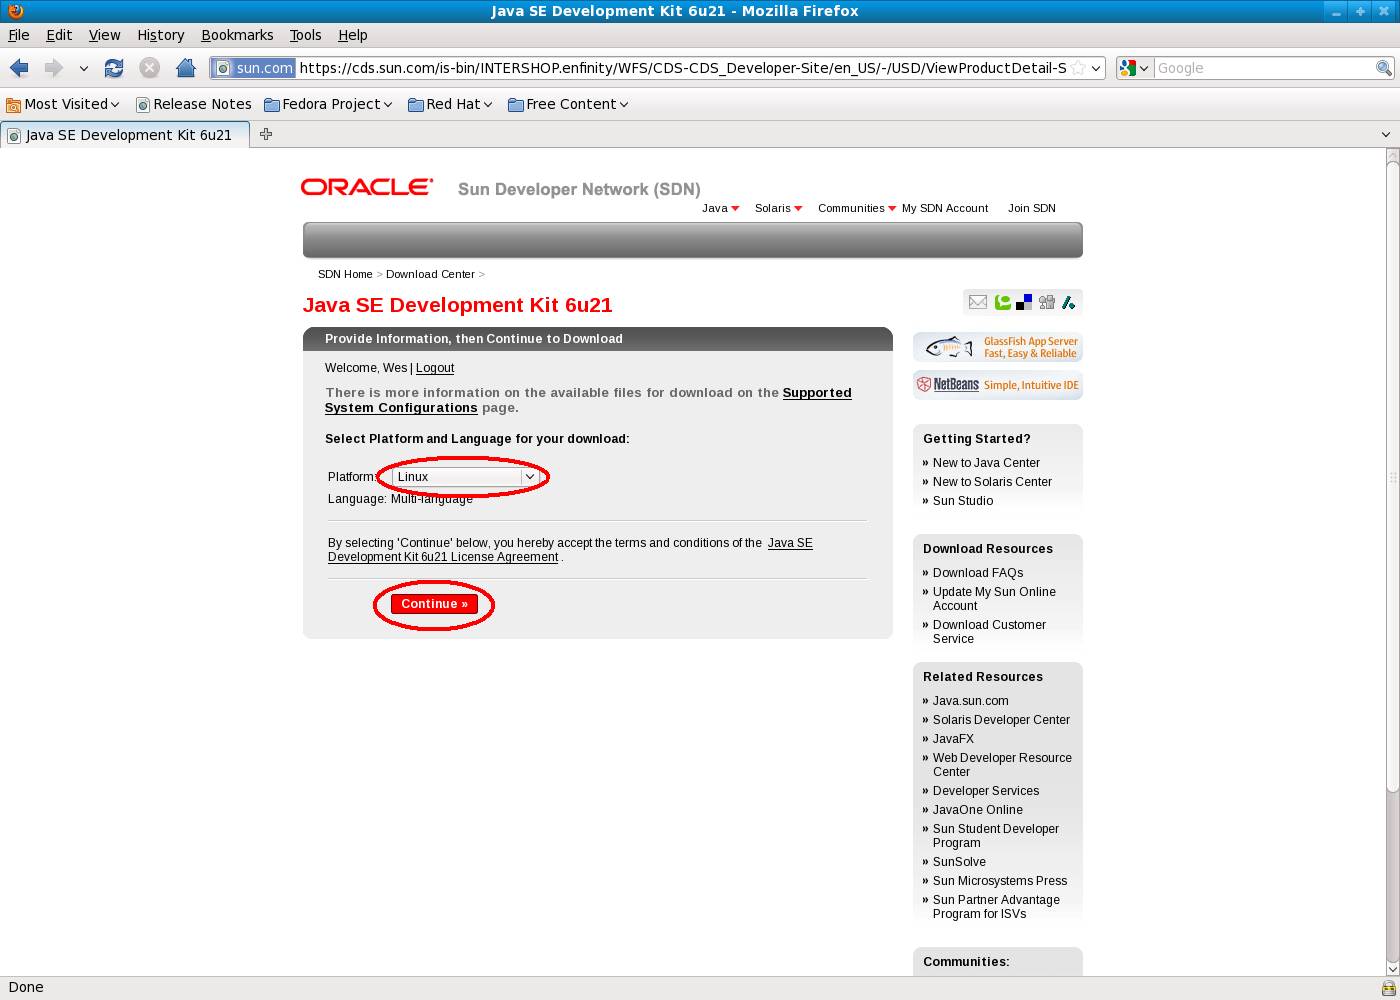Screen dimensions: 1400x1000
Task: Open the Help menu
Action: (x=352, y=35)
